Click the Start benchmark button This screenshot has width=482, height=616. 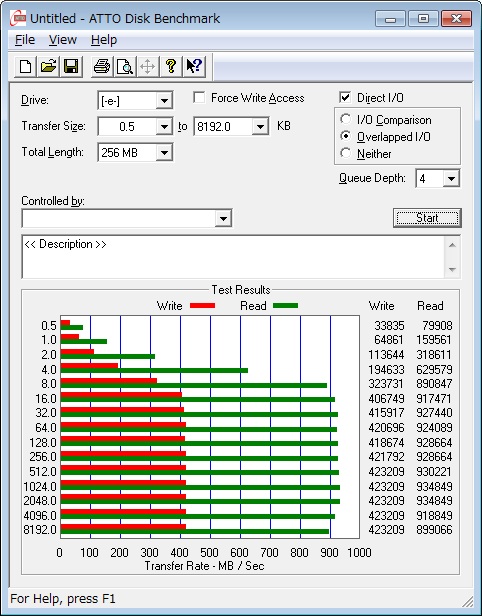click(427, 218)
